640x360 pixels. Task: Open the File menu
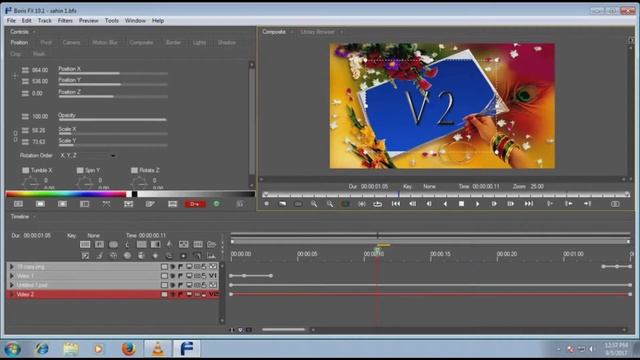11,20
